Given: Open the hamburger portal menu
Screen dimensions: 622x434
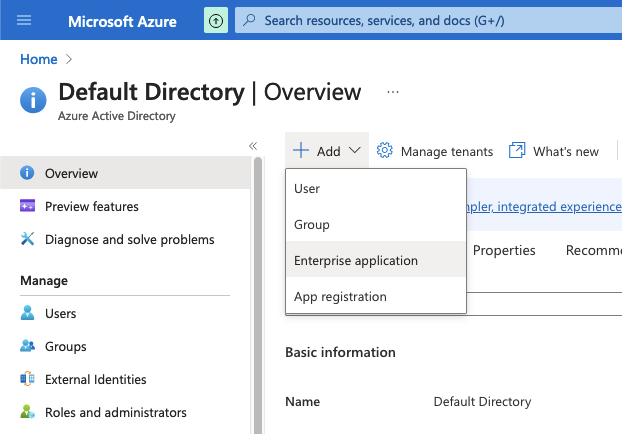Looking at the screenshot, I should pyautogui.click(x=25, y=20).
